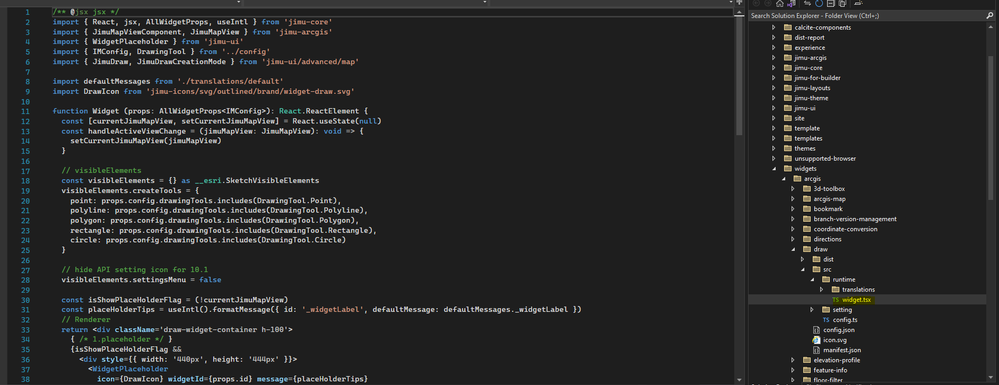Click the Refresh icon in Solution Explorer toolbar

click(x=819, y=3)
